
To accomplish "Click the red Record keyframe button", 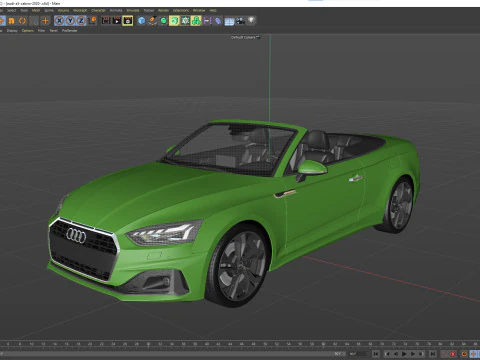I will click(x=453, y=354).
